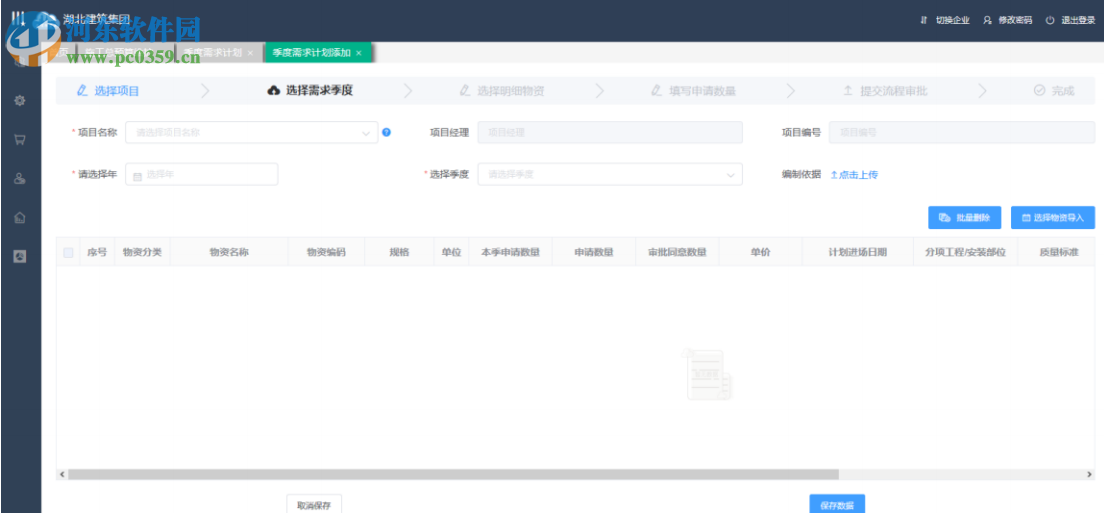The image size is (1104, 513).
Task: Open the 选择季度 dropdown
Action: pyautogui.click(x=610, y=175)
